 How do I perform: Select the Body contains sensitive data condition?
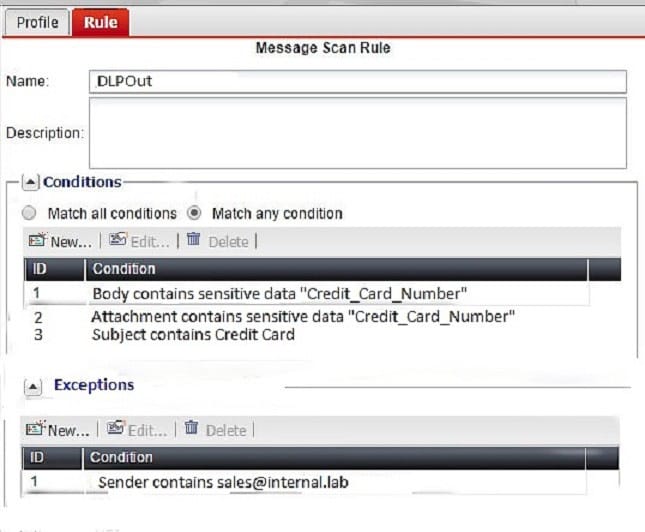(x=280, y=294)
